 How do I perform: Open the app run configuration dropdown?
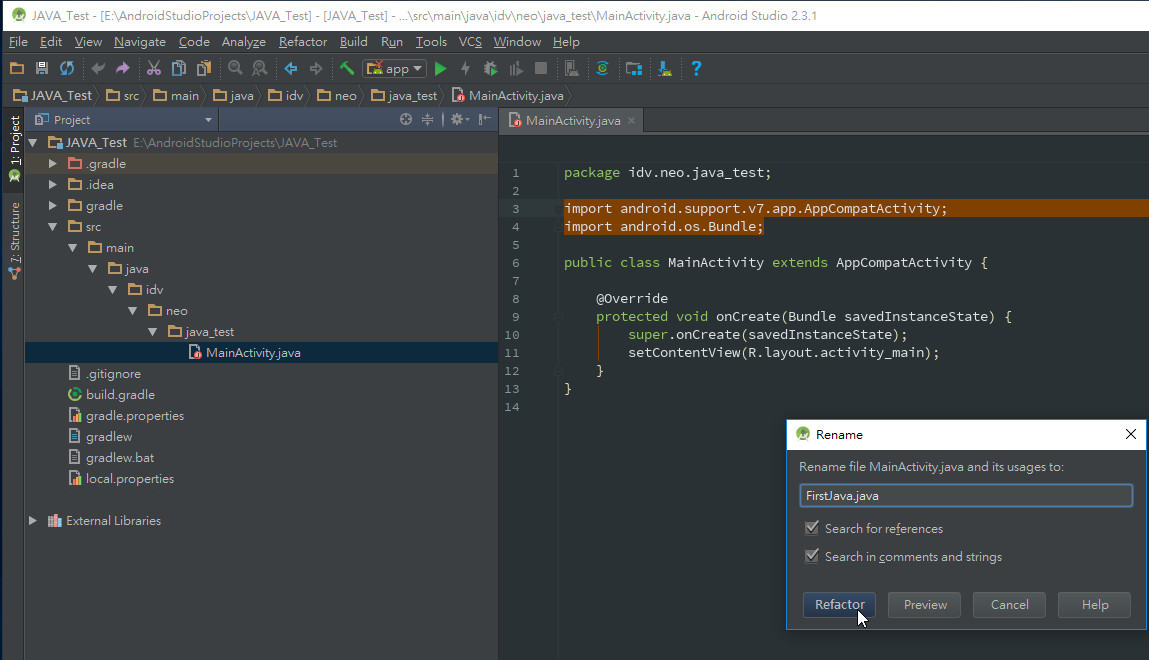pos(394,69)
